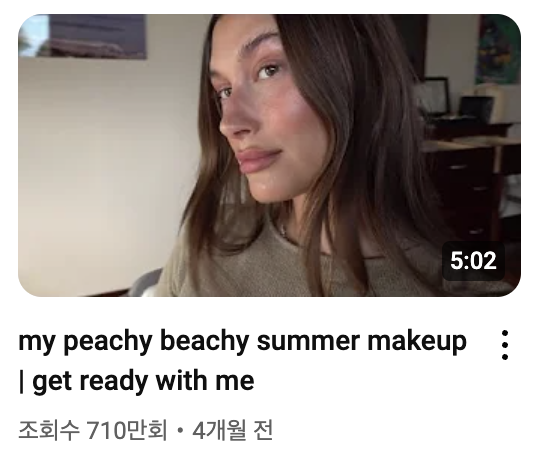Viewport: 538px width, 460px height.
Task: Click the 5:02 duration badge
Action: (473, 261)
